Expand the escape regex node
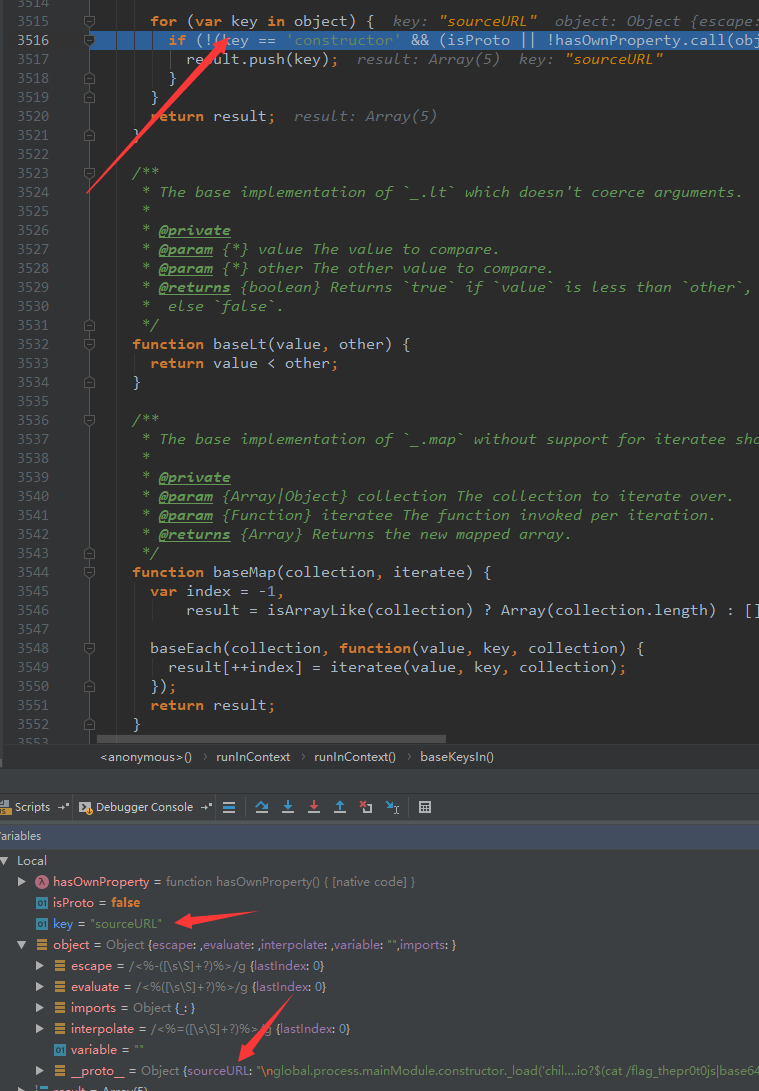The width and height of the screenshot is (759, 1091). coord(40,966)
